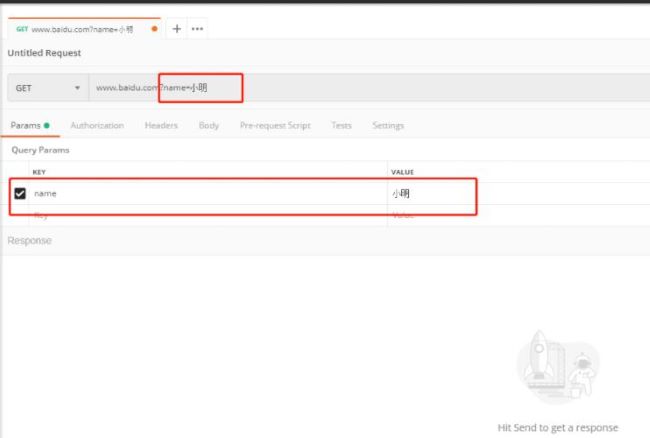Screen dimensions: 650x438
Task: Select the Body tab
Action: tap(208, 126)
